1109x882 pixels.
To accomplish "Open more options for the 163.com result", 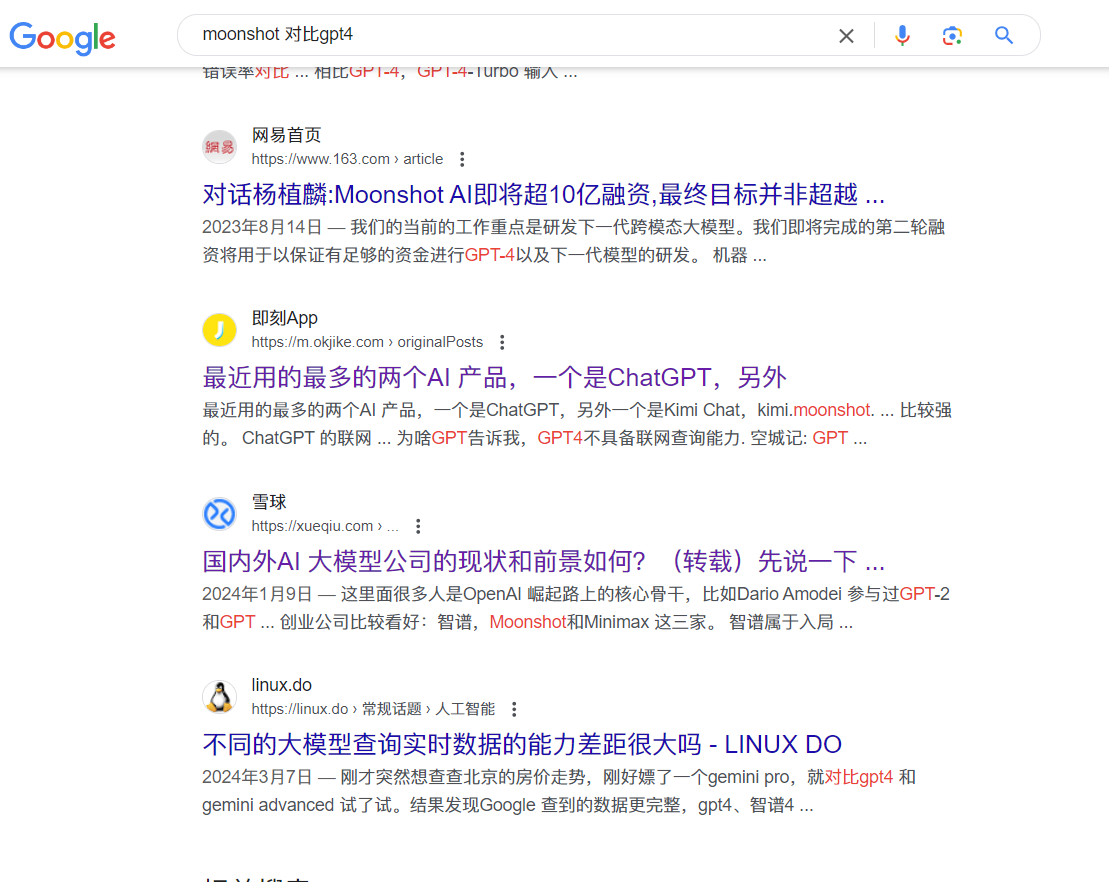I will tap(462, 159).
